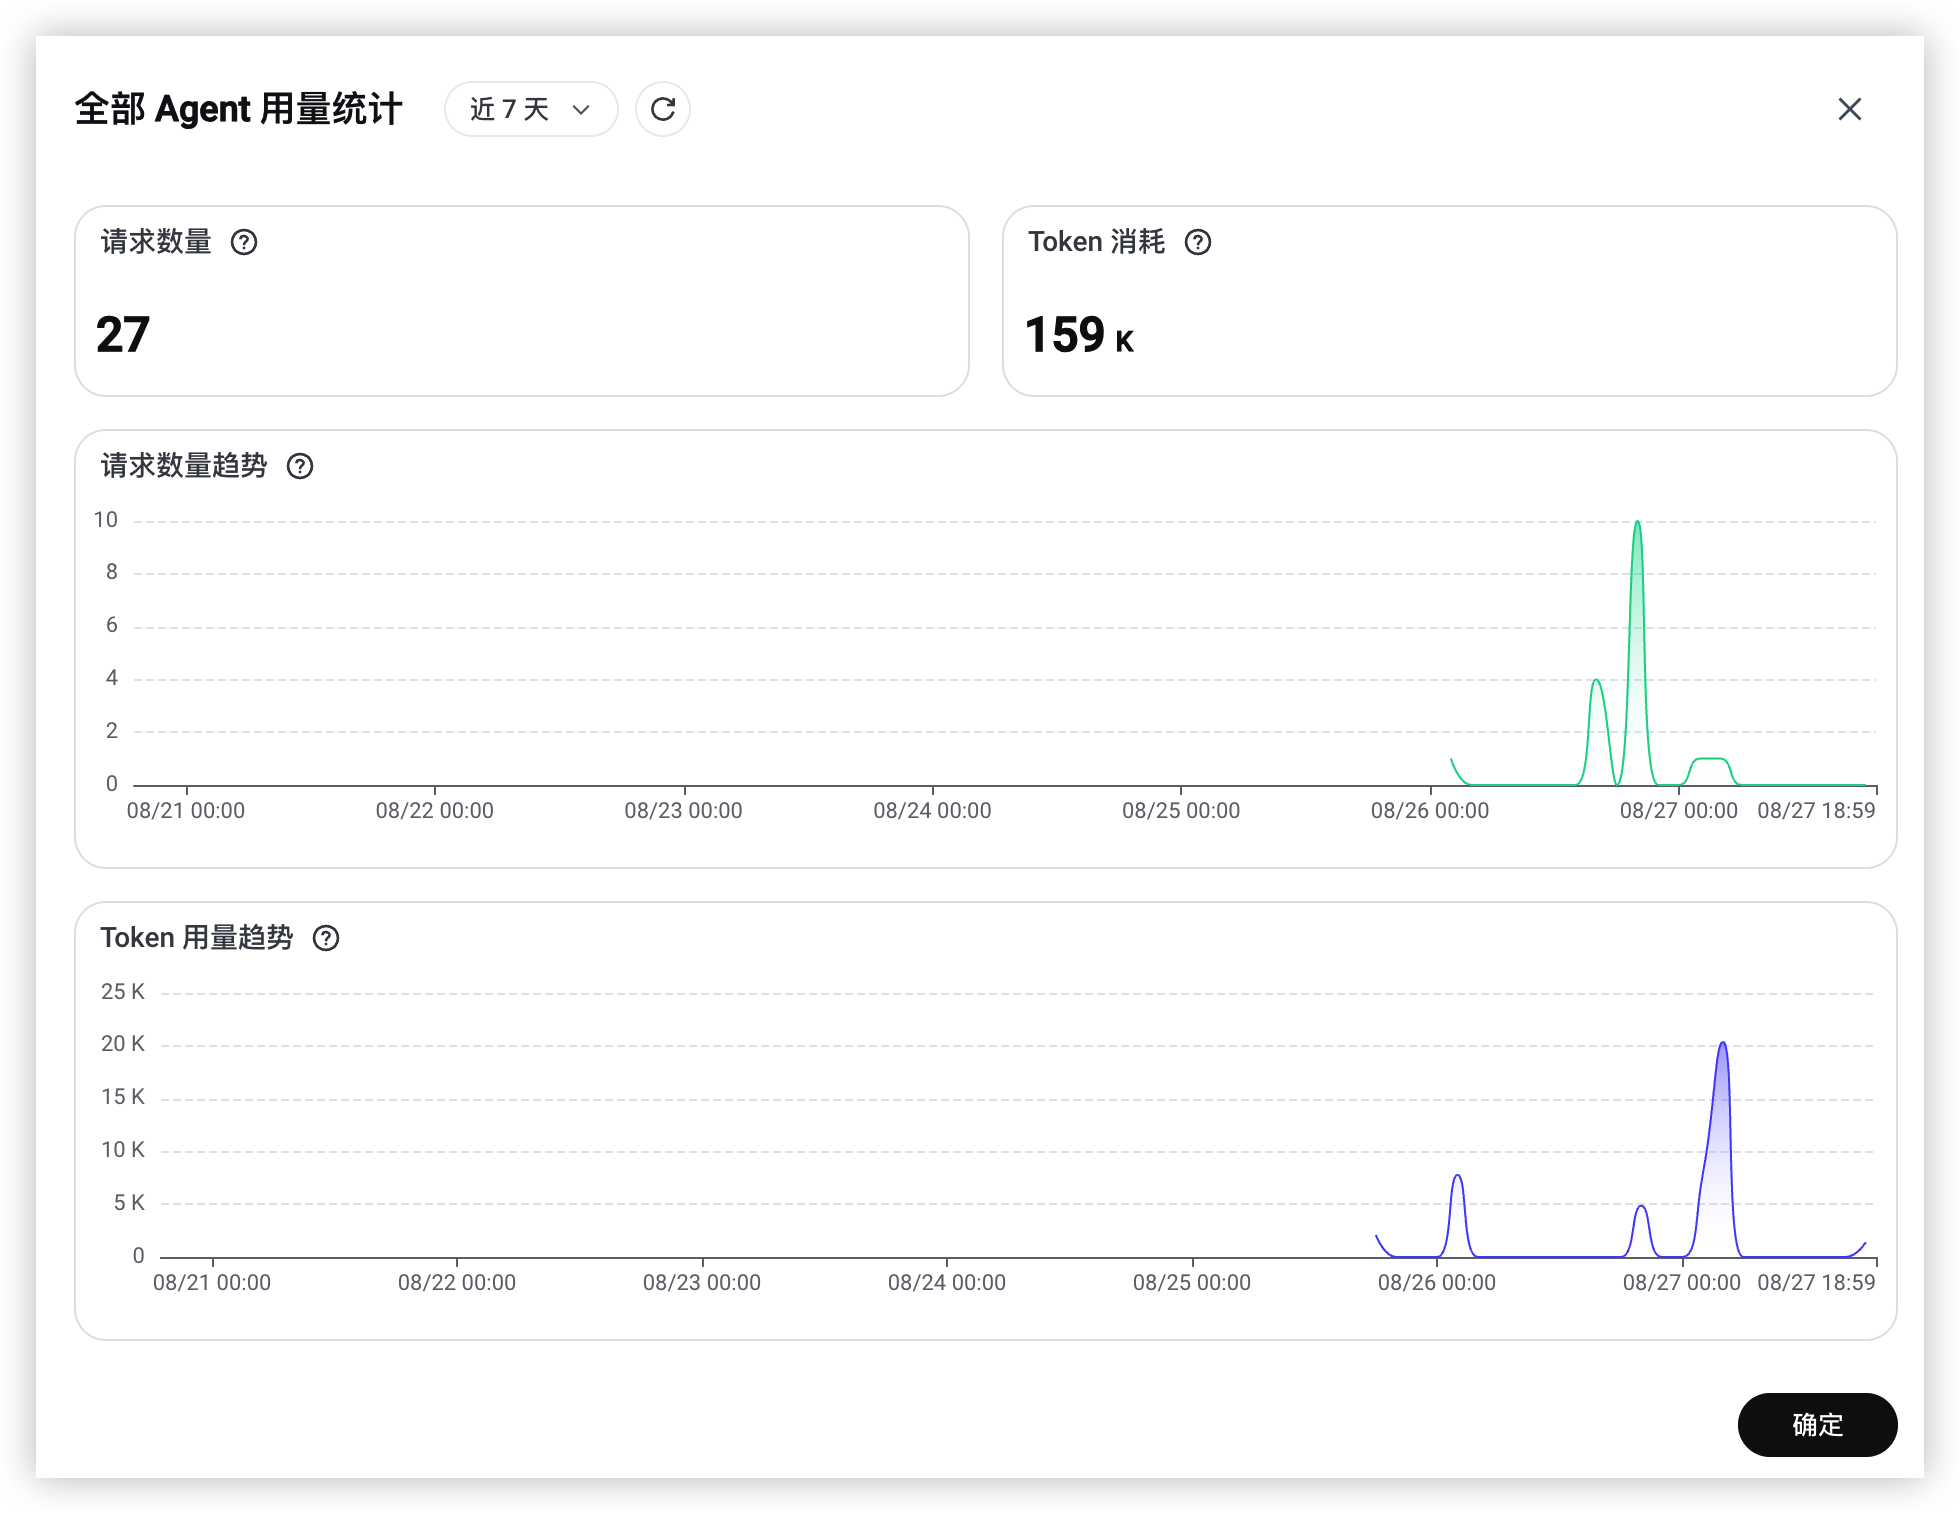Click the 请求数量 card showing 27

pyautogui.click(x=522, y=301)
